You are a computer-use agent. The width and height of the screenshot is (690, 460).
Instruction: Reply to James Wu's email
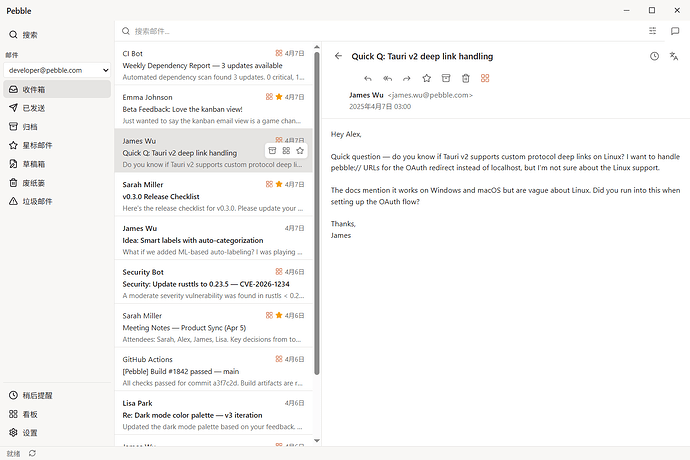(368, 78)
